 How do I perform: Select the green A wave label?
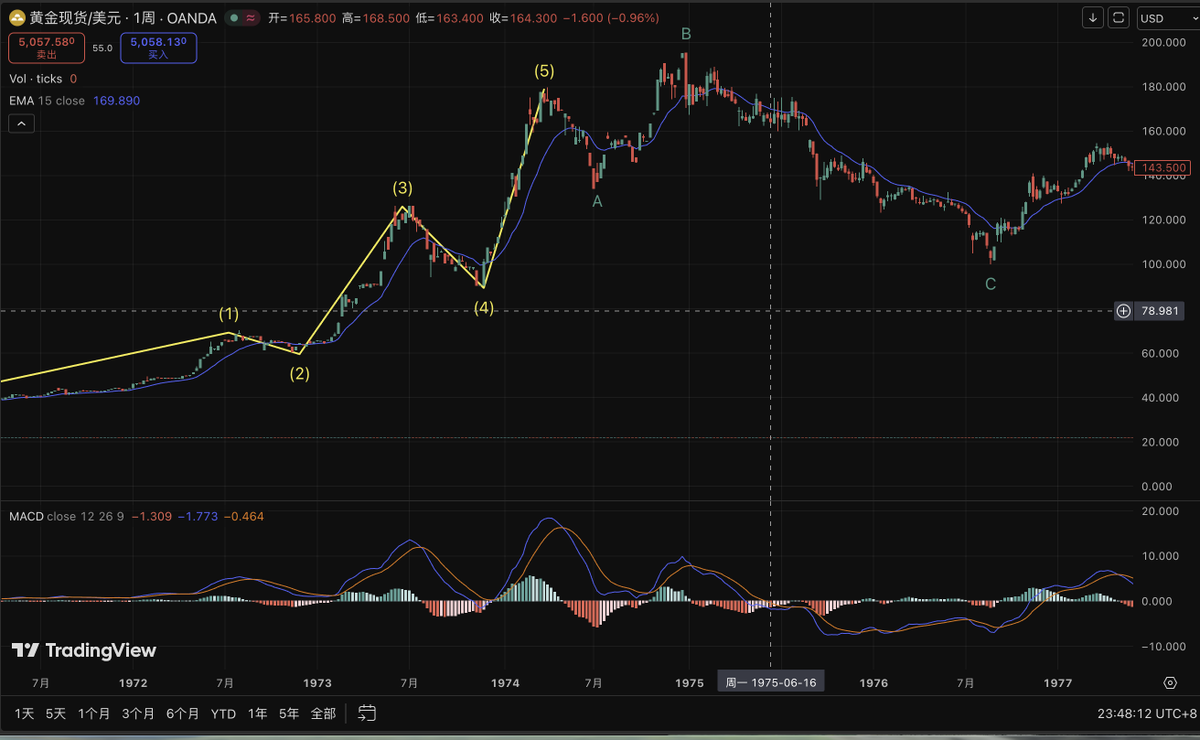point(597,201)
